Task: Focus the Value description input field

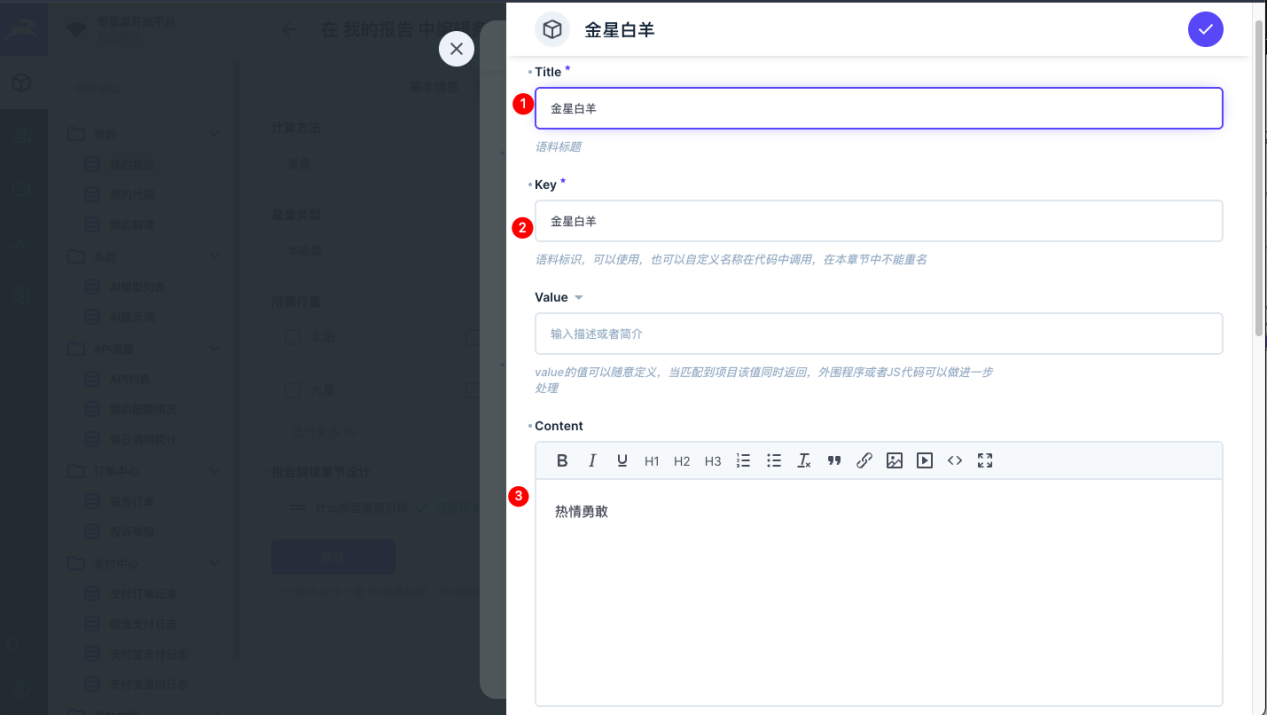Action: 878,334
